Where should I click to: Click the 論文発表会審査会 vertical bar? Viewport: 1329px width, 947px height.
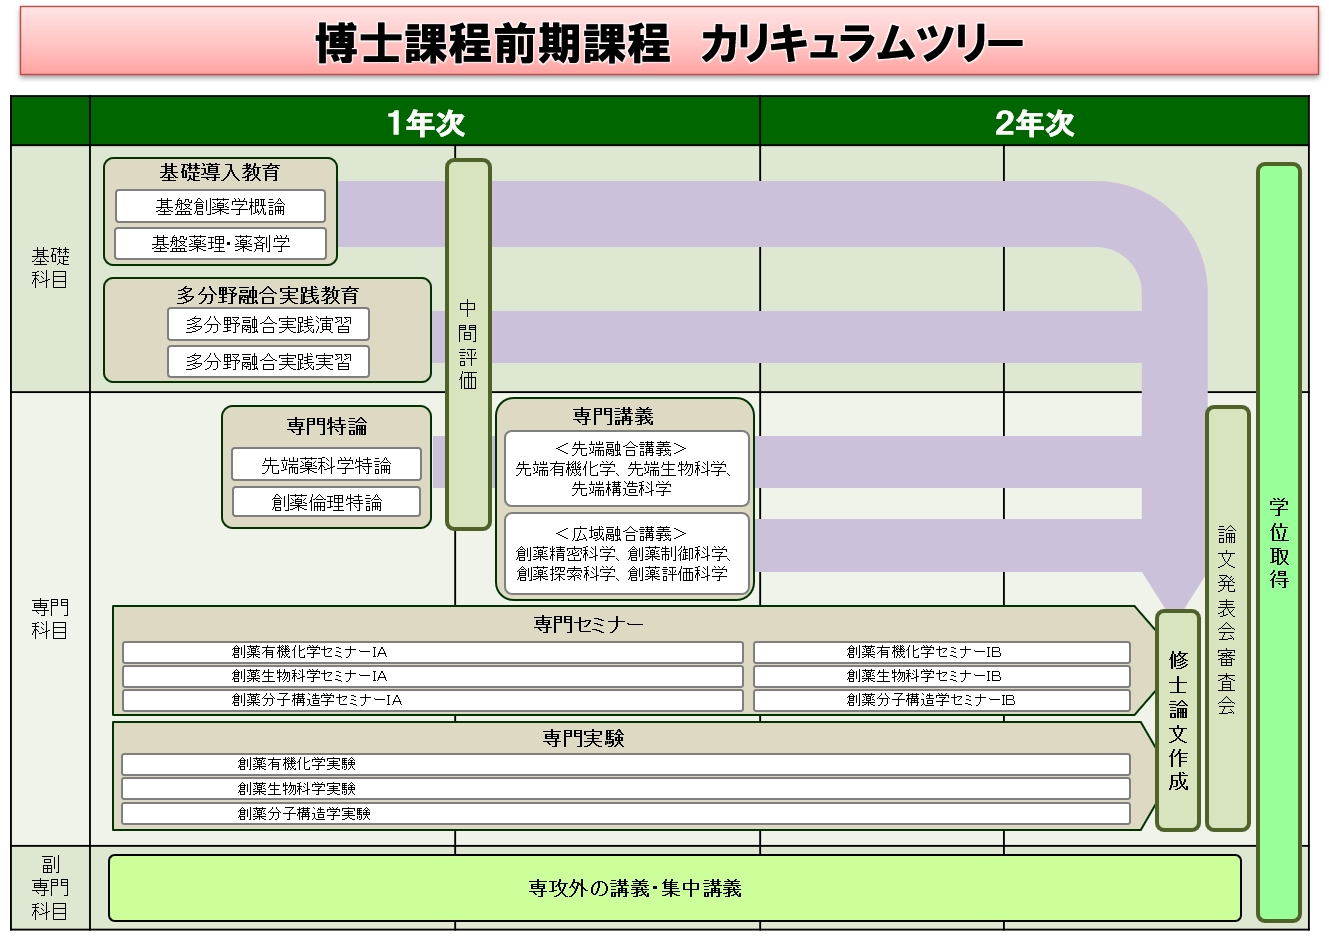pyautogui.click(x=1228, y=618)
